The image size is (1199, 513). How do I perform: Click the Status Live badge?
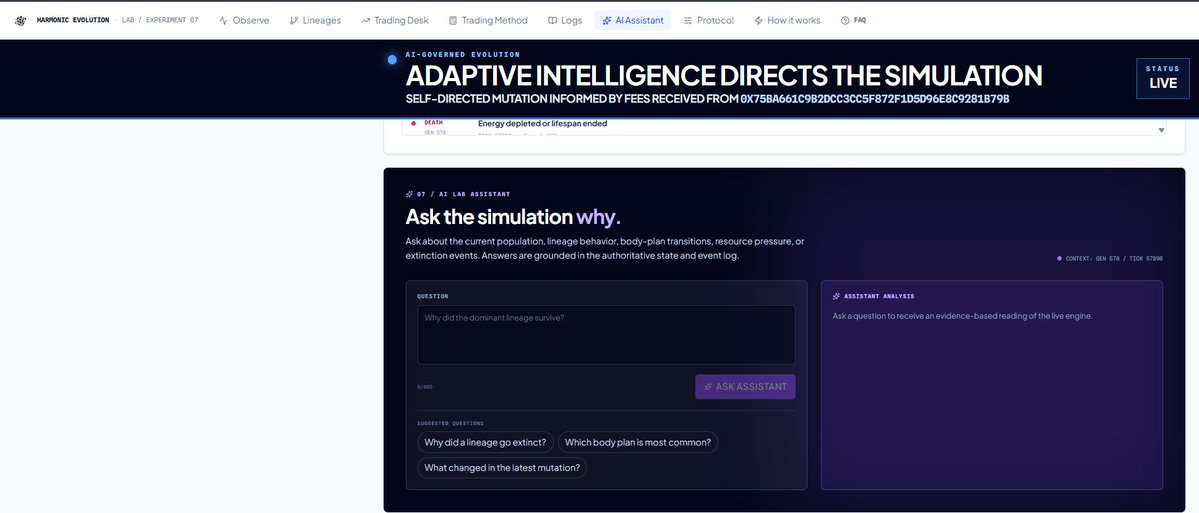click(x=1163, y=78)
